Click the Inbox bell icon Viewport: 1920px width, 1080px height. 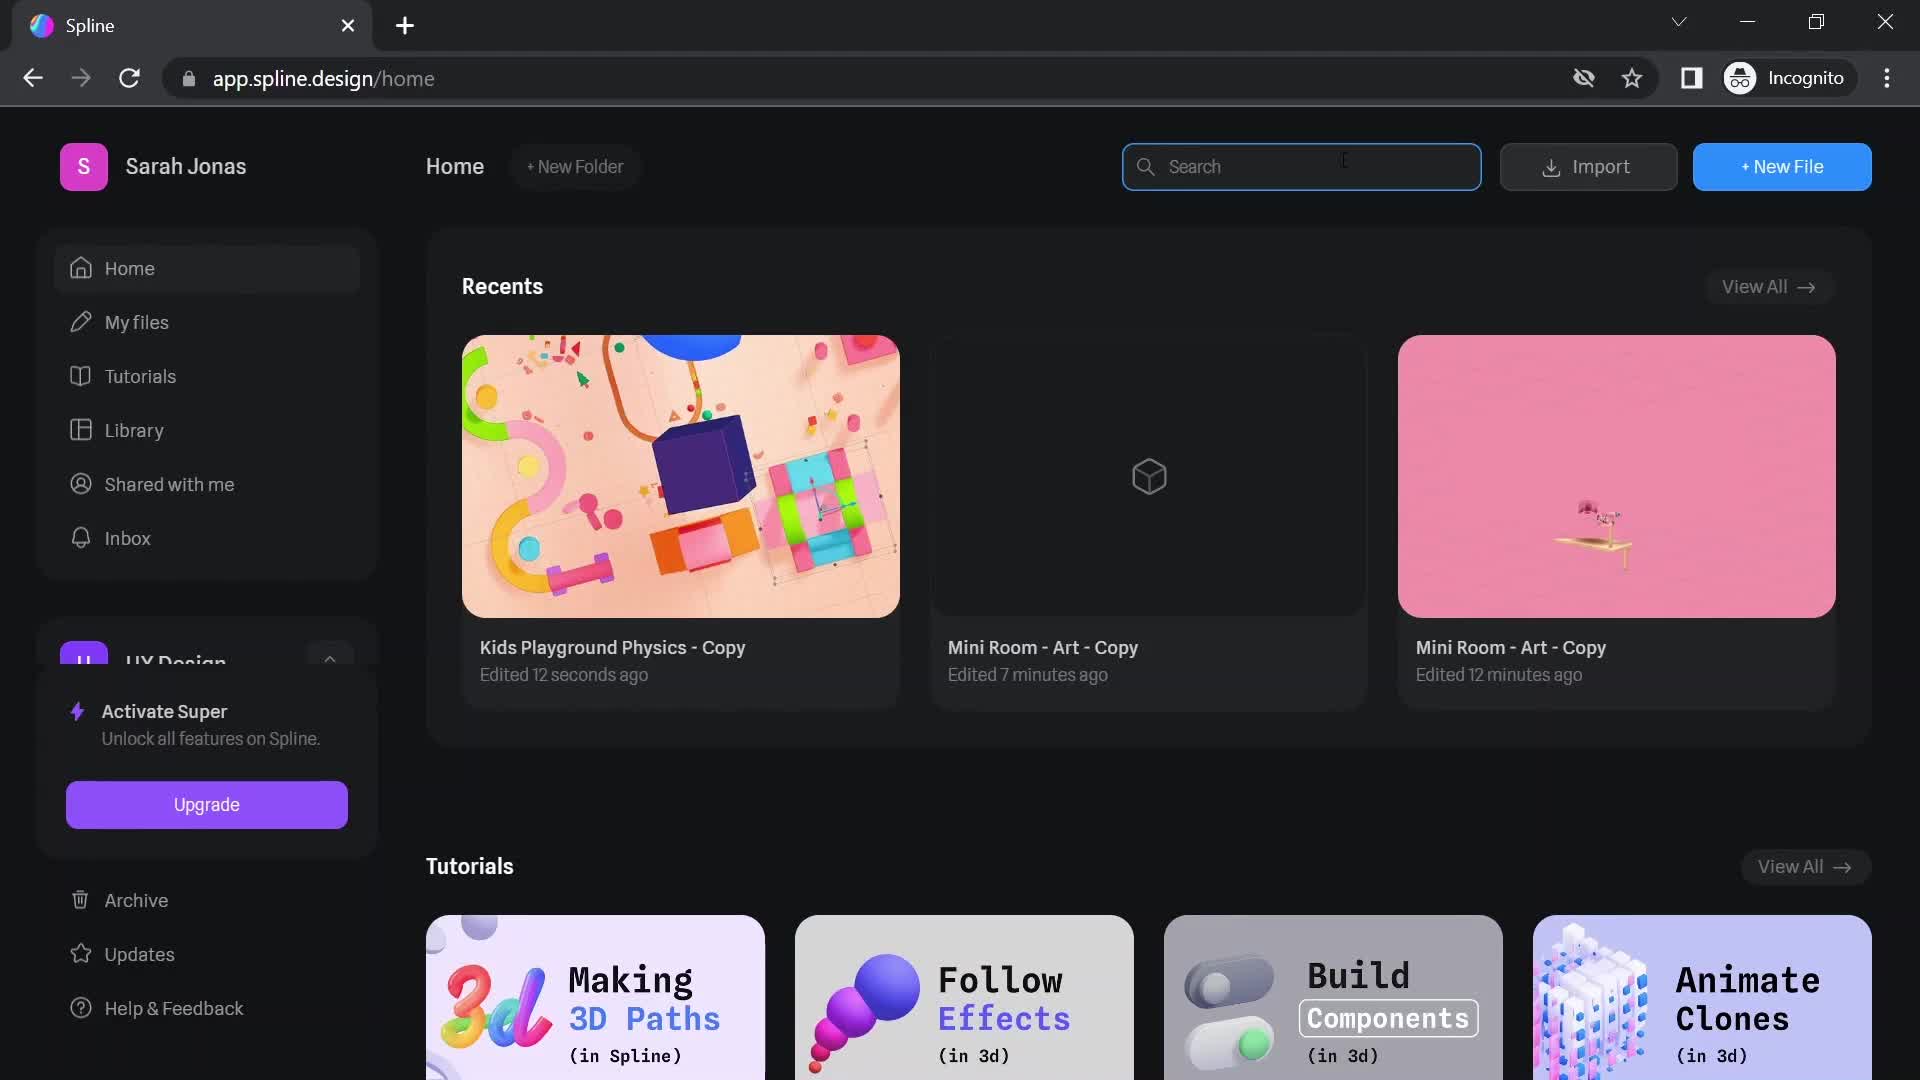pyautogui.click(x=81, y=538)
